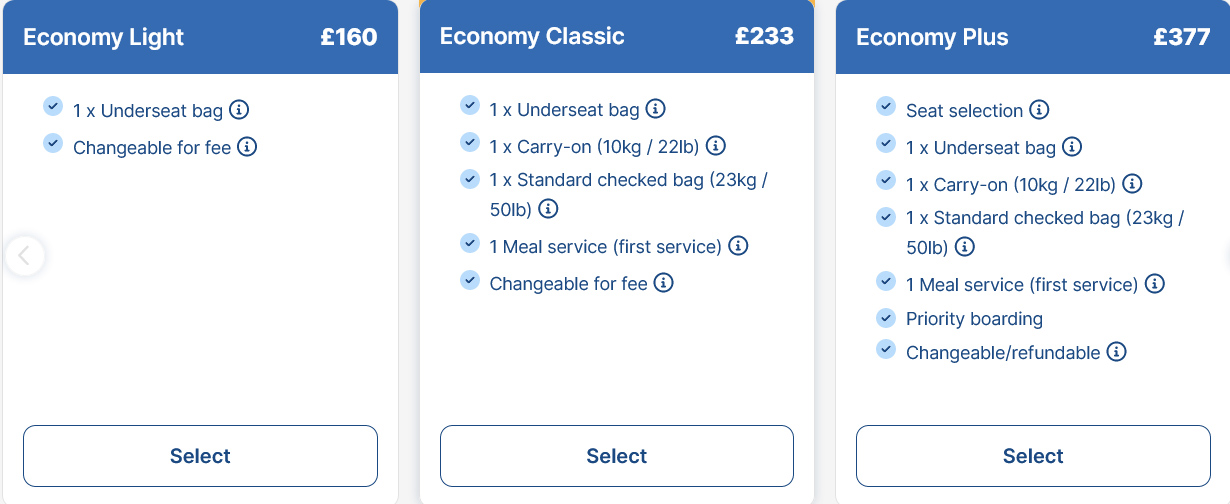The width and height of the screenshot is (1230, 504).
Task: Select the Economy Classic fare
Action: click(617, 456)
